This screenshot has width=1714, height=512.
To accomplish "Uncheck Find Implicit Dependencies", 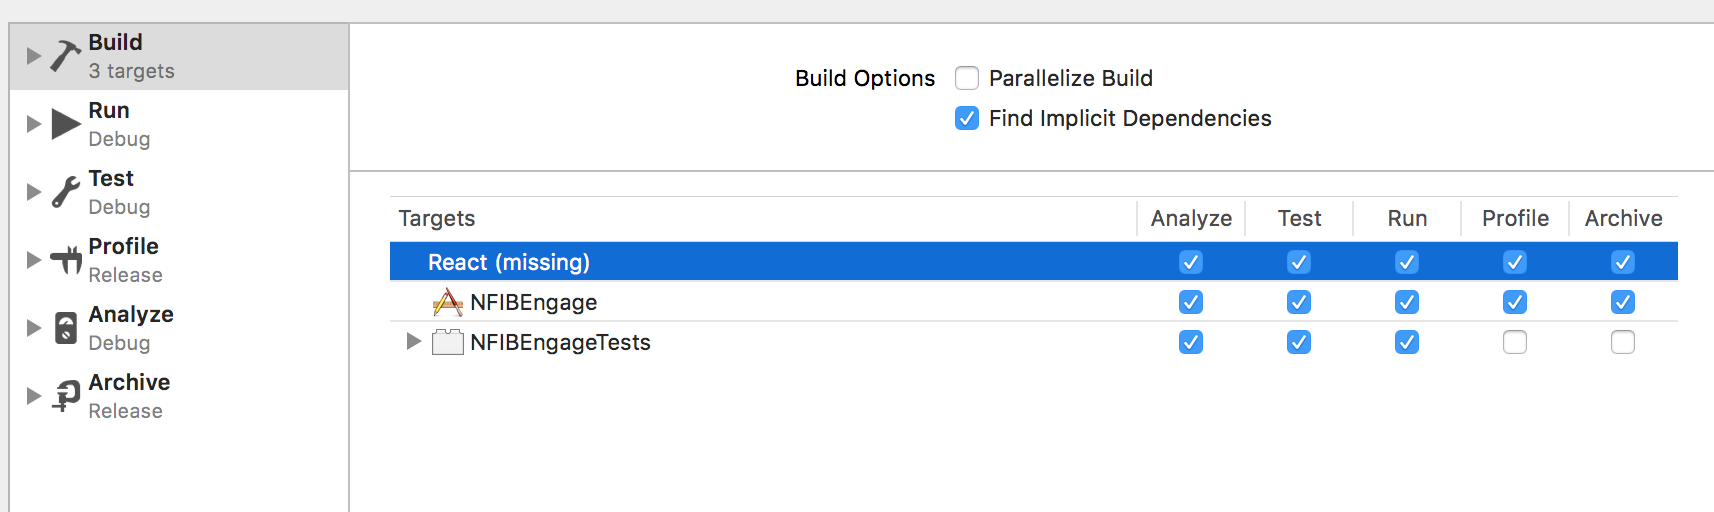I will [967, 118].
